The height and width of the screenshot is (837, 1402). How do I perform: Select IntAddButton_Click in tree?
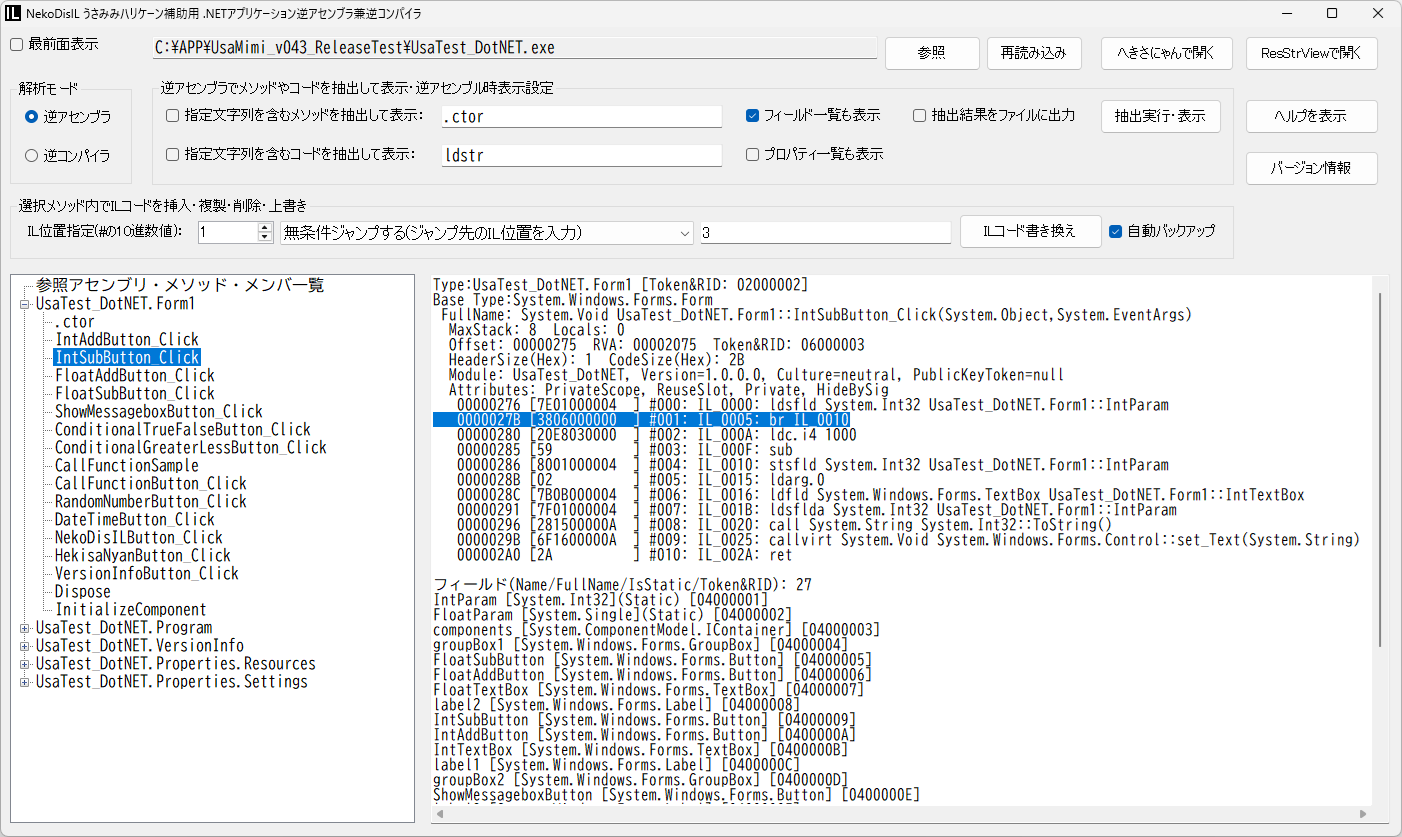click(127, 340)
